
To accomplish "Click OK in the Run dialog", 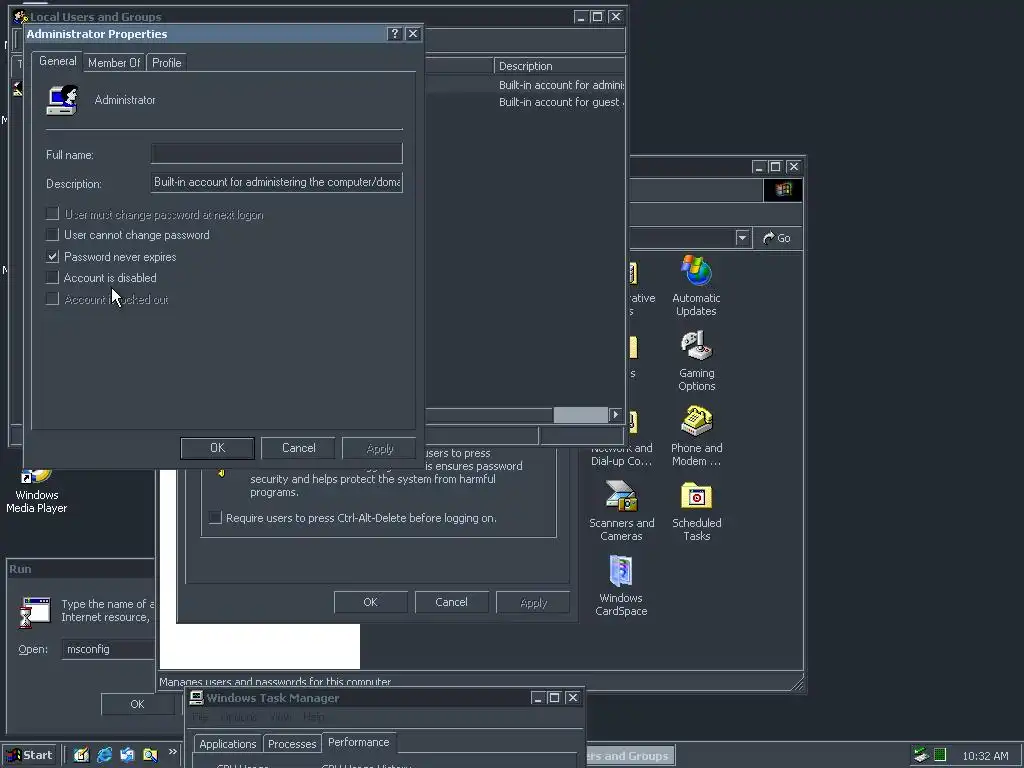I will click(x=137, y=704).
